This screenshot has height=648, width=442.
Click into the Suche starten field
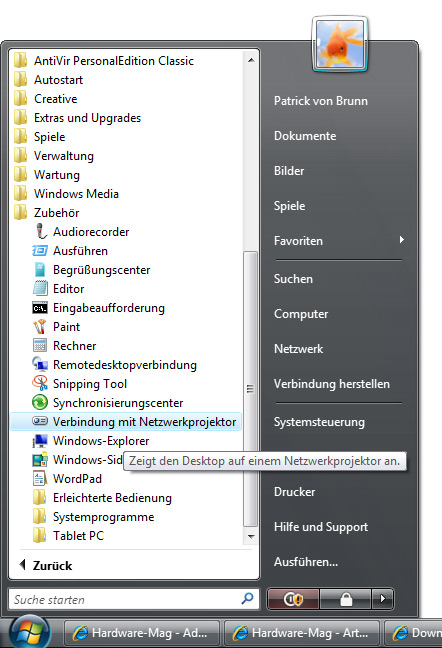[x=134, y=599]
